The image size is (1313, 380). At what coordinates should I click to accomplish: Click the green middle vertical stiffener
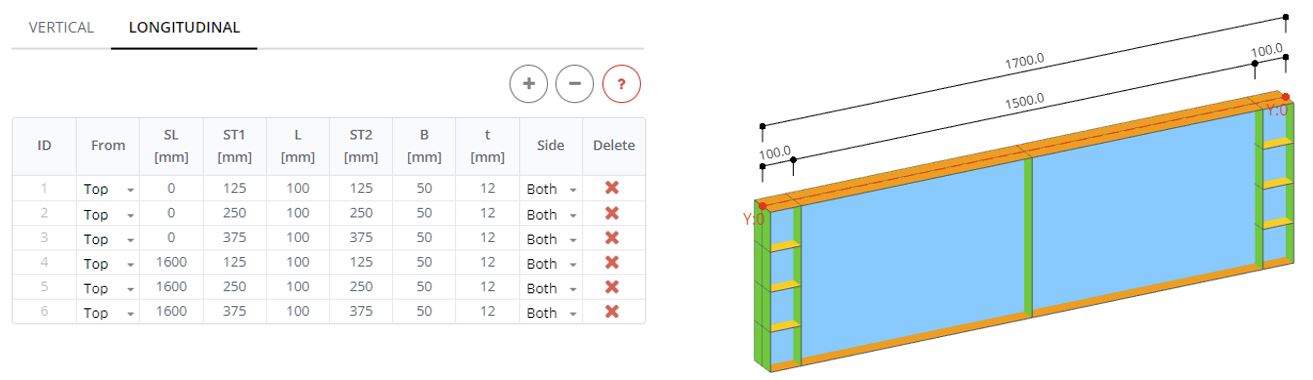point(1027,237)
